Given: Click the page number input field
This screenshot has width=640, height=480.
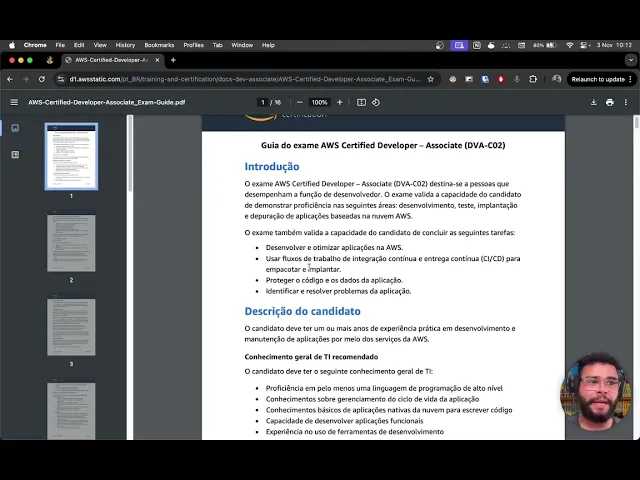Looking at the screenshot, I should tap(263, 102).
